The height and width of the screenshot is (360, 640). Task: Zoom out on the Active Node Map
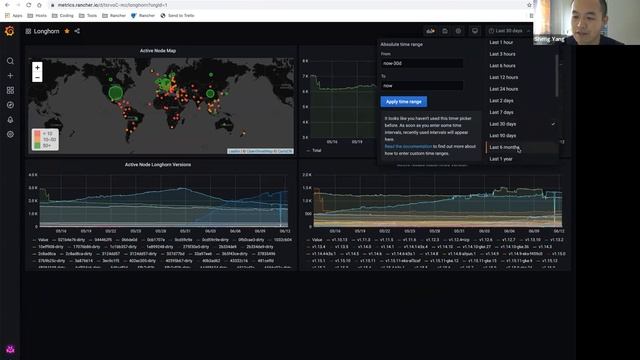click(37, 78)
